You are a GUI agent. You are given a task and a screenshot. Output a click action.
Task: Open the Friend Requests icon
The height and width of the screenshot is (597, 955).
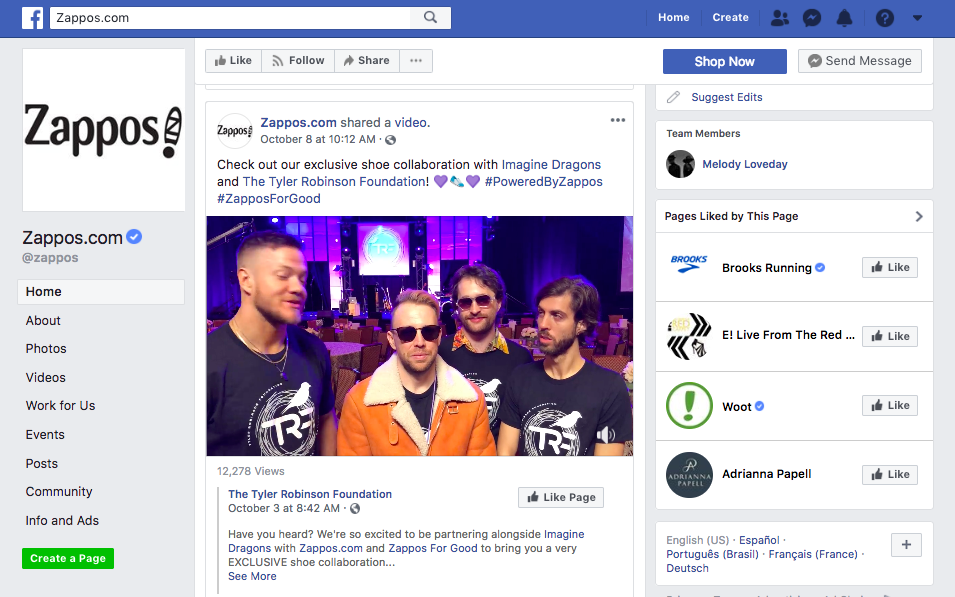tap(780, 18)
